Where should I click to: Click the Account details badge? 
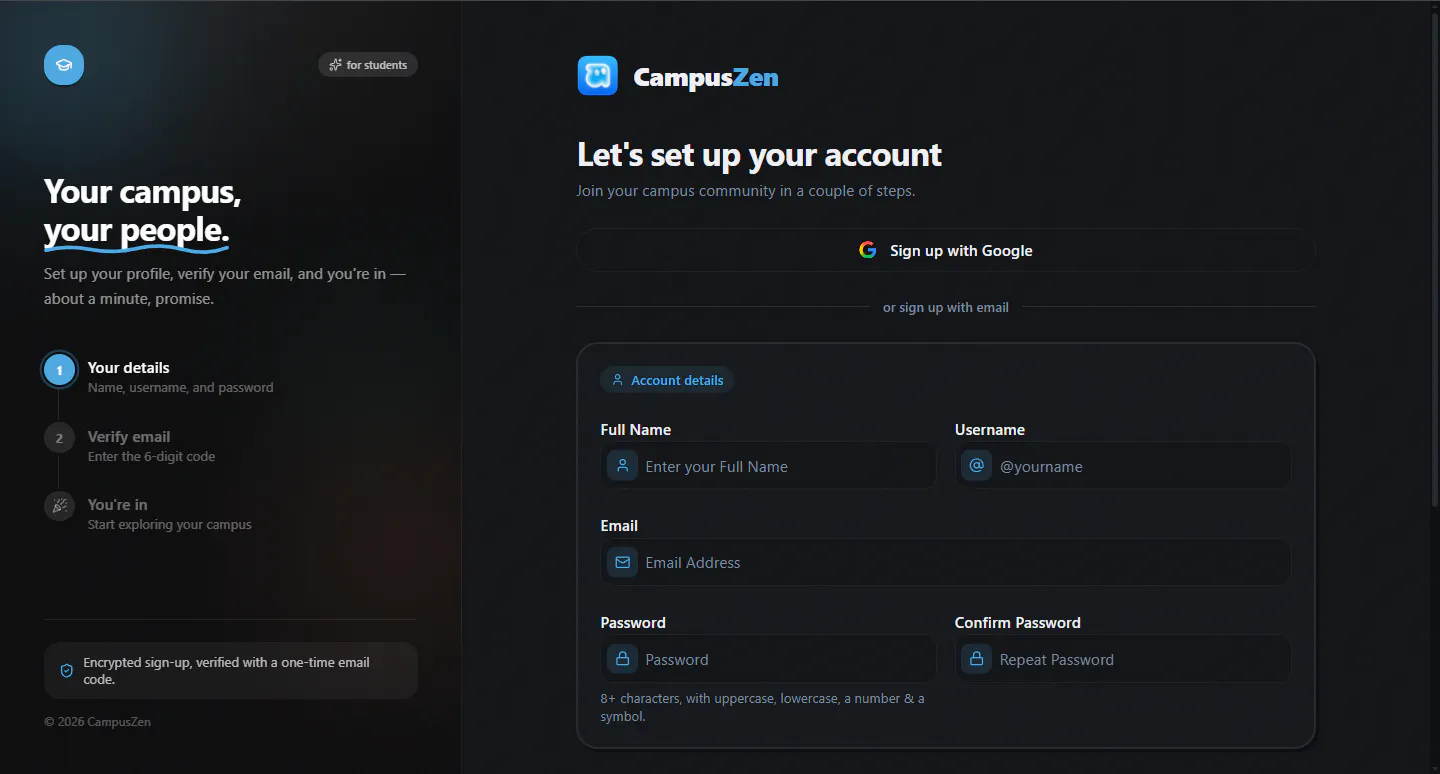[x=667, y=380]
